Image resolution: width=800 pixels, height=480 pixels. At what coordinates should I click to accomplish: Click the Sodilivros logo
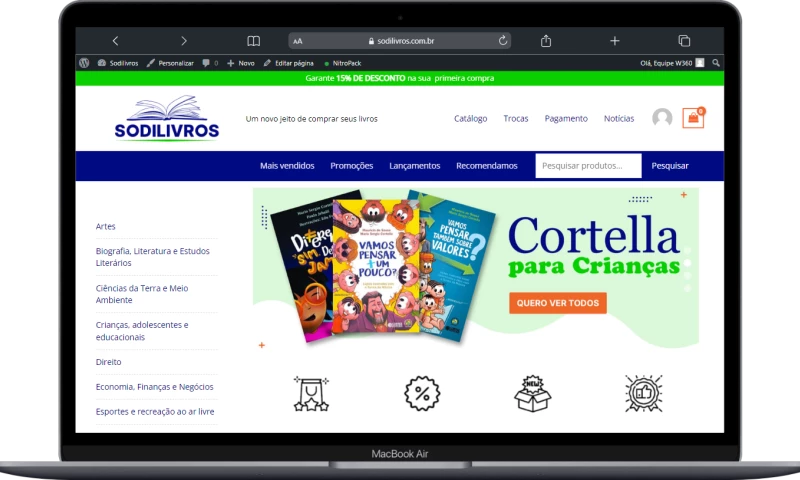(x=167, y=118)
